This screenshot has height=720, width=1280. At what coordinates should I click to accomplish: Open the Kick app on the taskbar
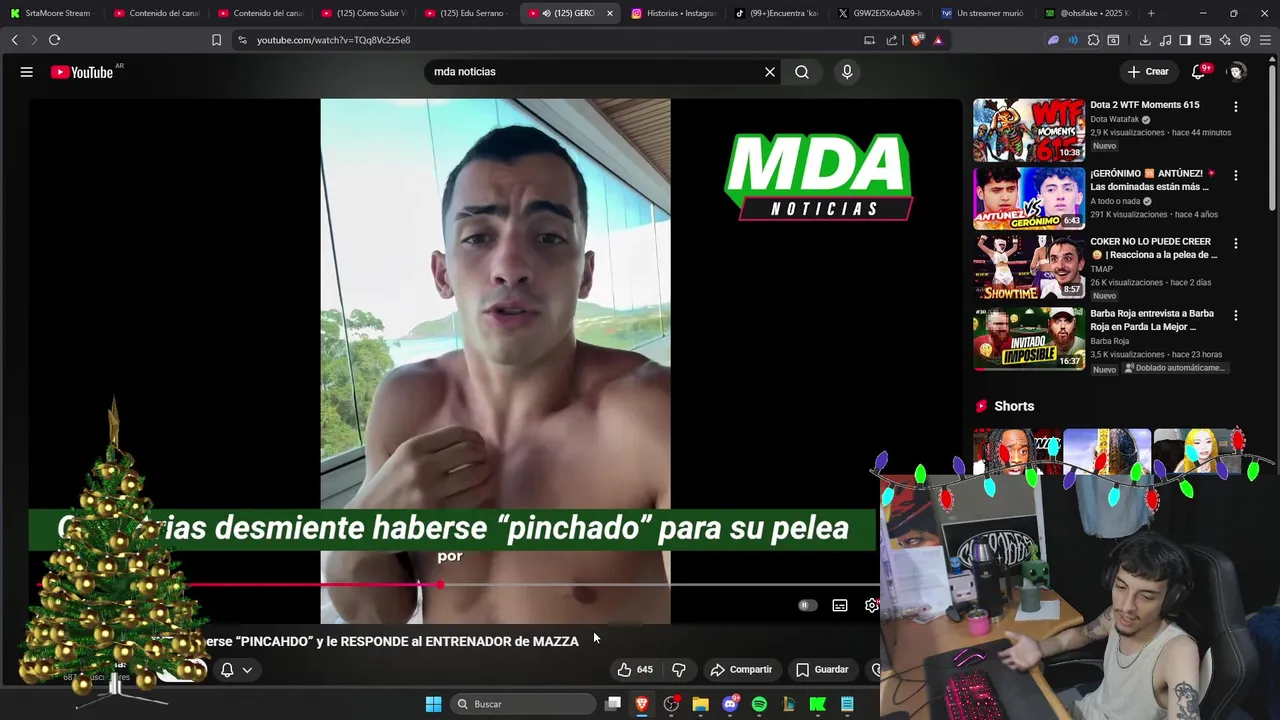tap(818, 704)
